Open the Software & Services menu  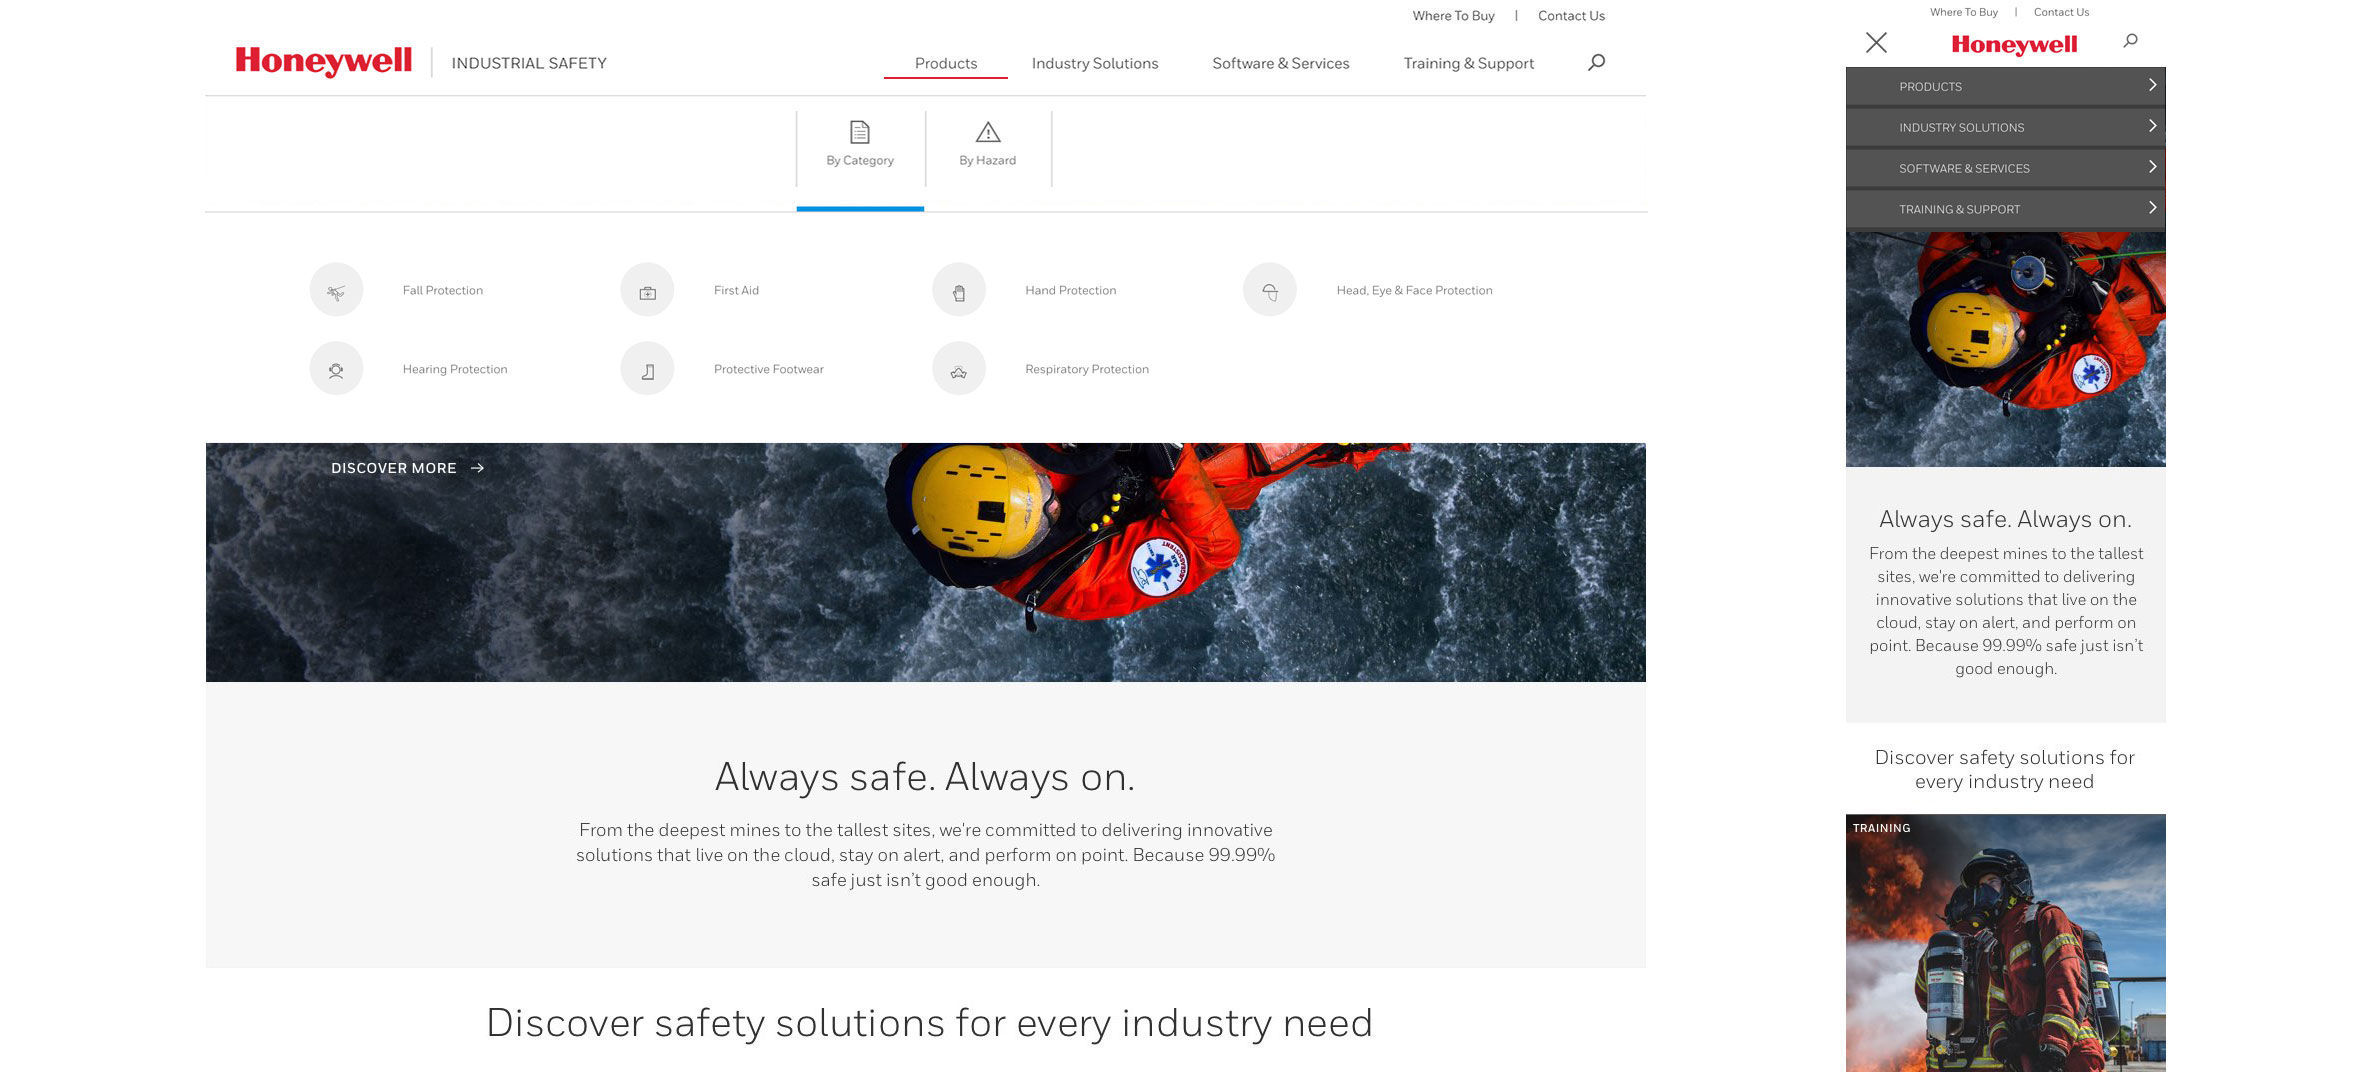tap(1280, 63)
